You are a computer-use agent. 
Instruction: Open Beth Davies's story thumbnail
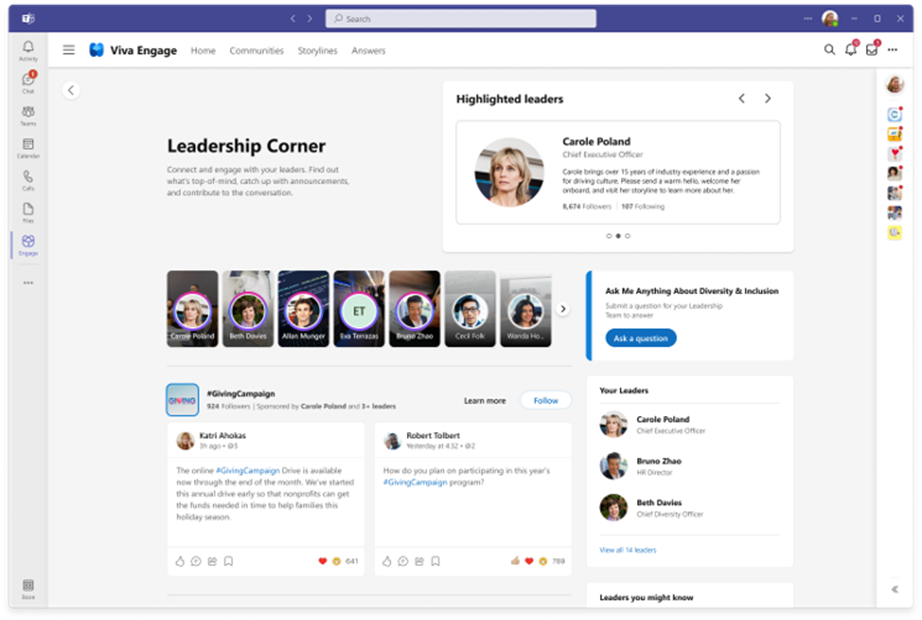248,309
